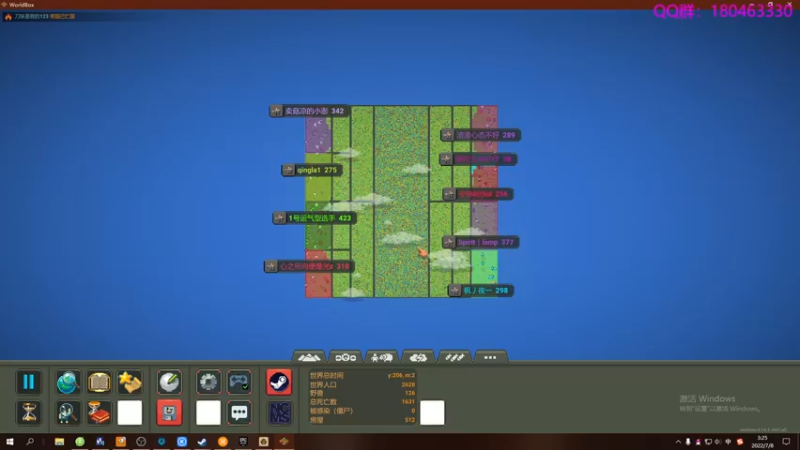Open the speech bubble chat icon

(239, 412)
